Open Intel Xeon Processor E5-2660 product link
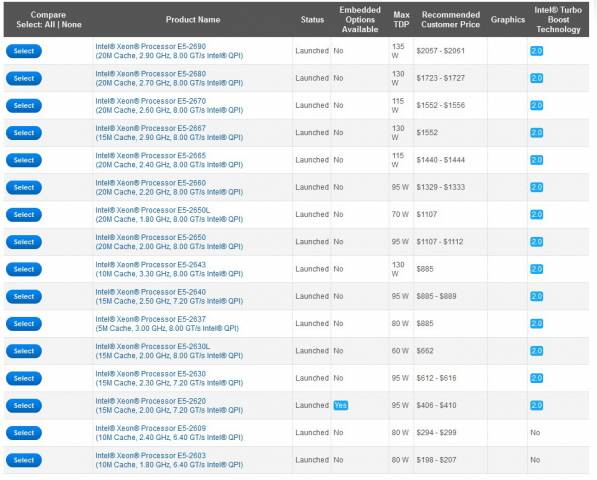597x480 pixels. click(169, 187)
